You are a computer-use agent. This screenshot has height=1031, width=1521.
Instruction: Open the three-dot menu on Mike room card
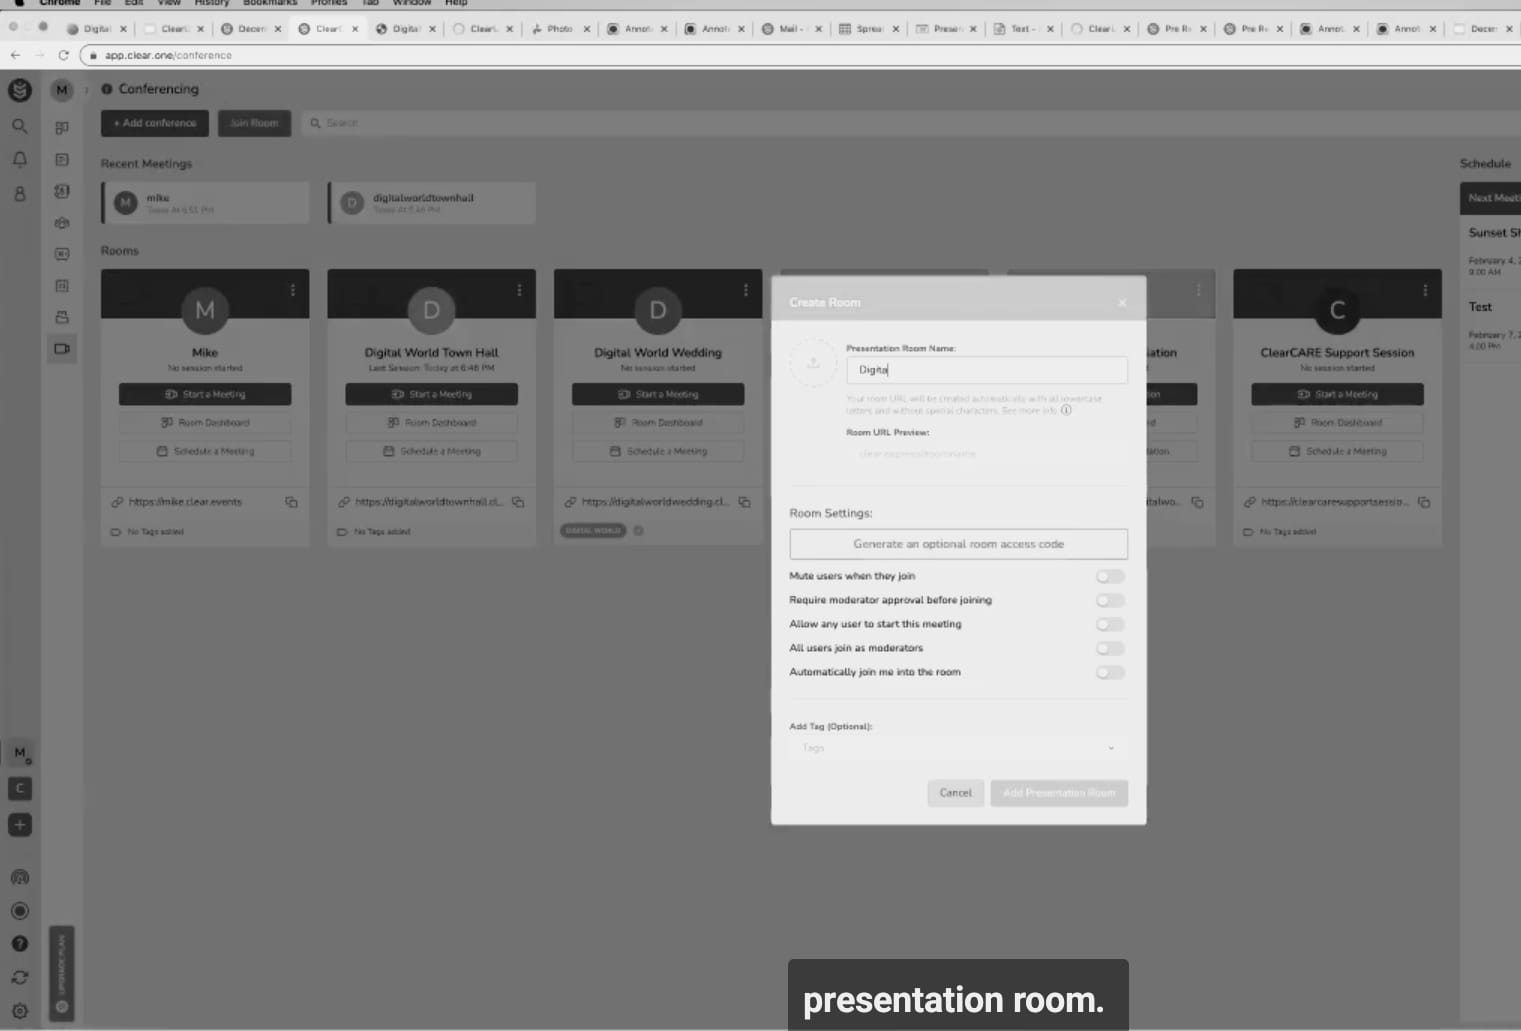point(292,290)
